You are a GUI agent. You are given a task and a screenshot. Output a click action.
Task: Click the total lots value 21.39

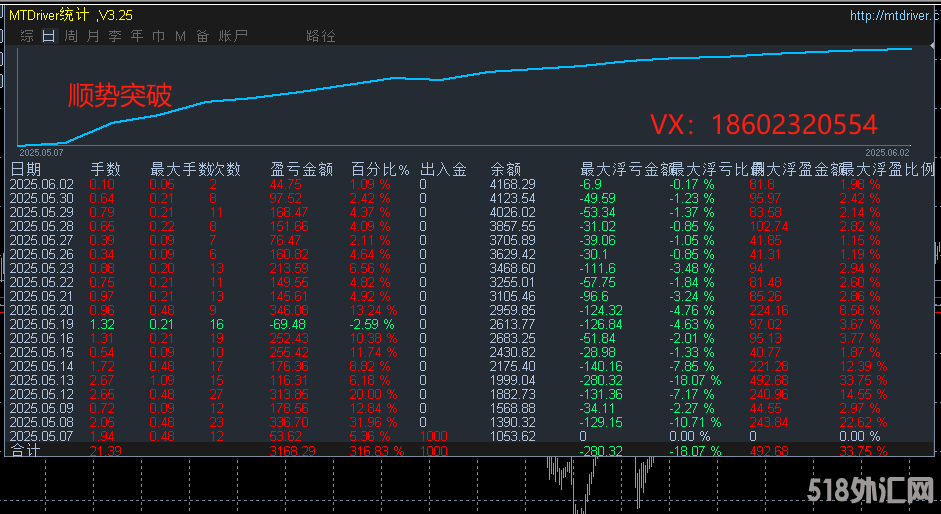(106, 451)
